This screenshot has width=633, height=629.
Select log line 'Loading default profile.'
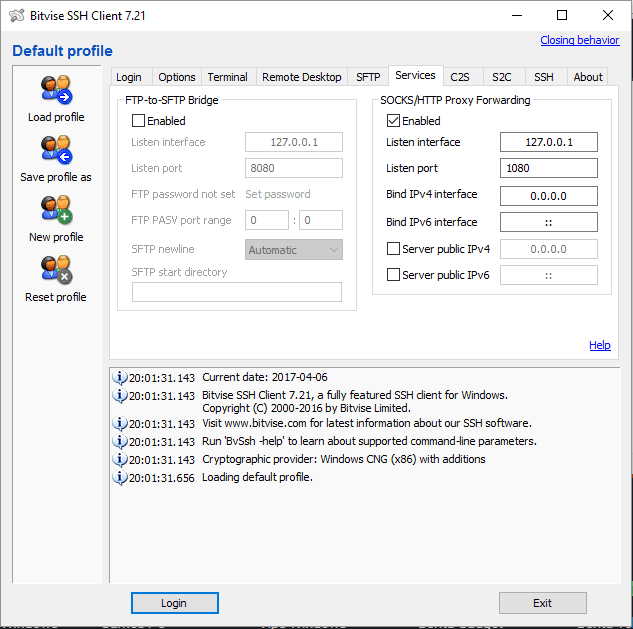[257, 477]
